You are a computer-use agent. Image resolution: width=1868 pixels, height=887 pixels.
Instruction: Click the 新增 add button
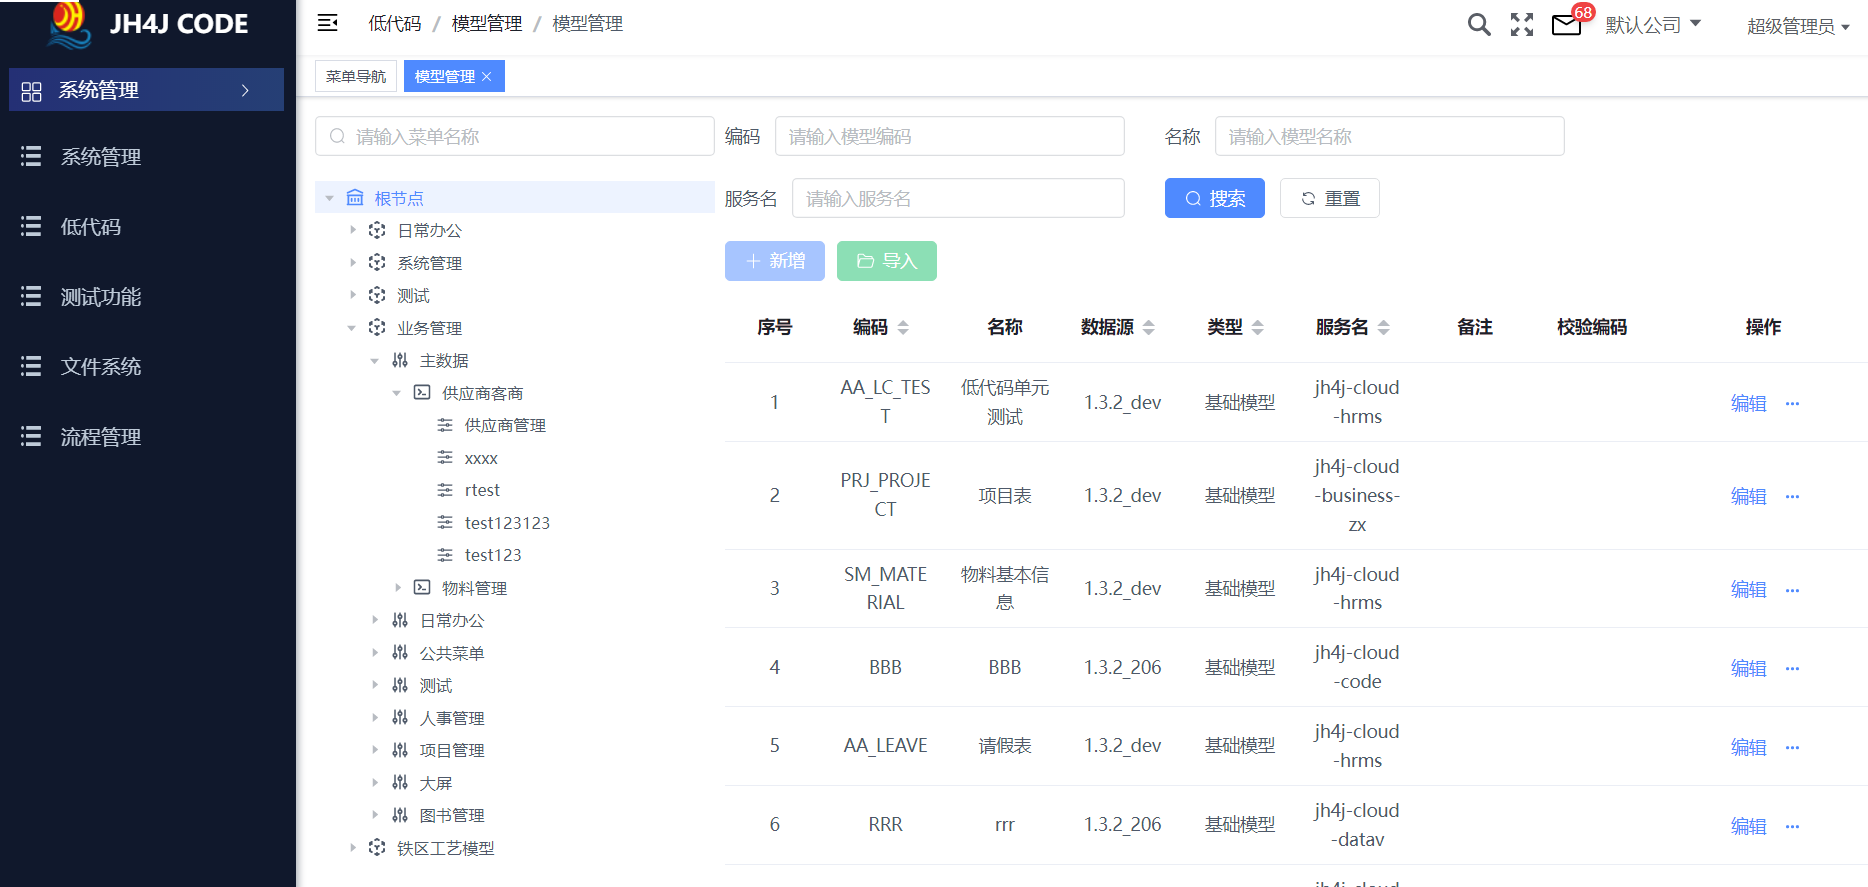pyautogui.click(x=775, y=261)
